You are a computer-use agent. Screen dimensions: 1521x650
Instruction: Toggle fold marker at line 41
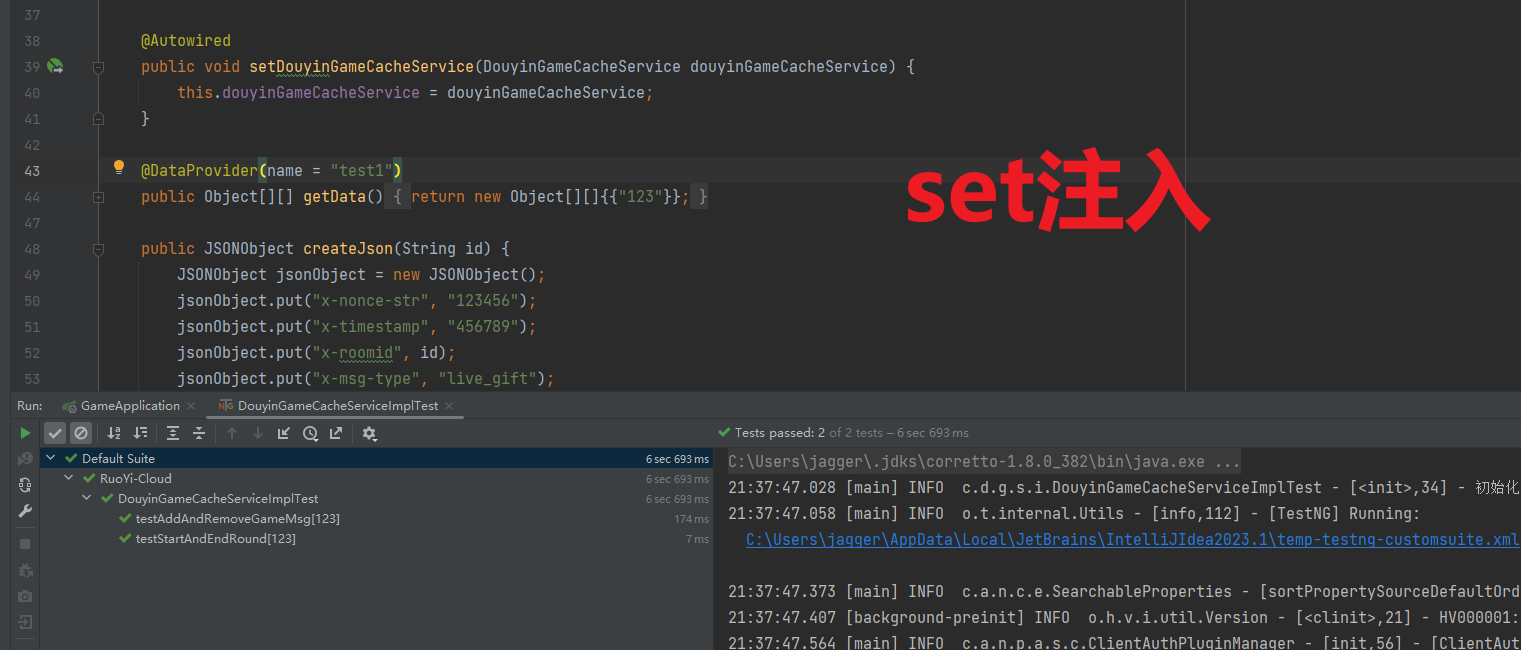coord(98,118)
